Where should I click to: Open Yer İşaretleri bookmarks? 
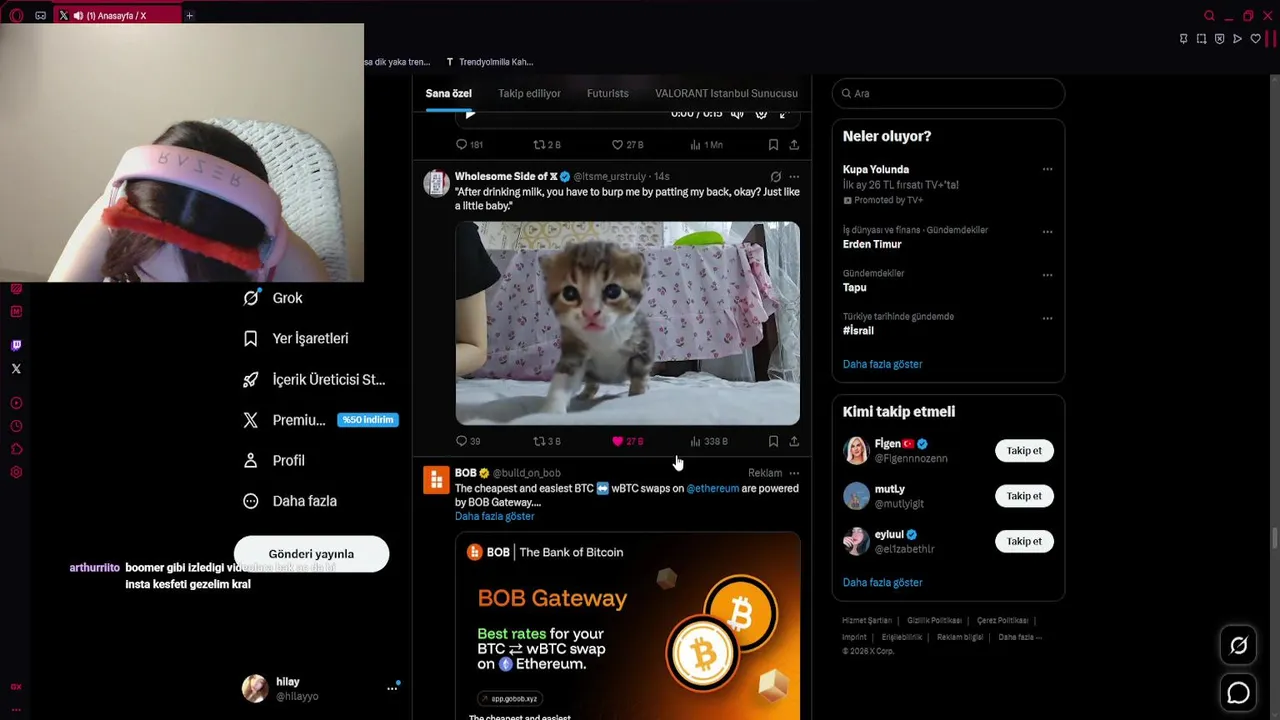click(296, 338)
